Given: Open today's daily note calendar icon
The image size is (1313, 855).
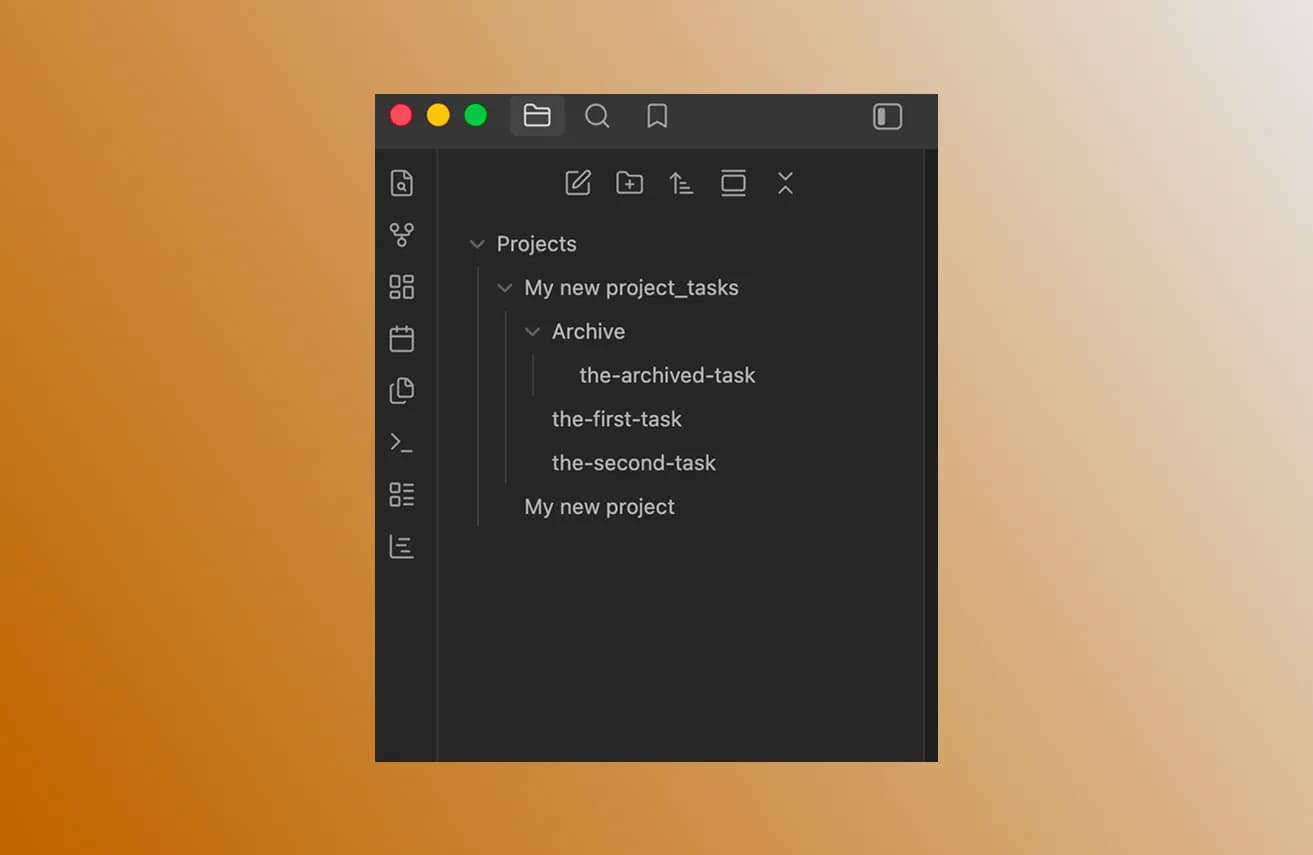Looking at the screenshot, I should (x=401, y=339).
